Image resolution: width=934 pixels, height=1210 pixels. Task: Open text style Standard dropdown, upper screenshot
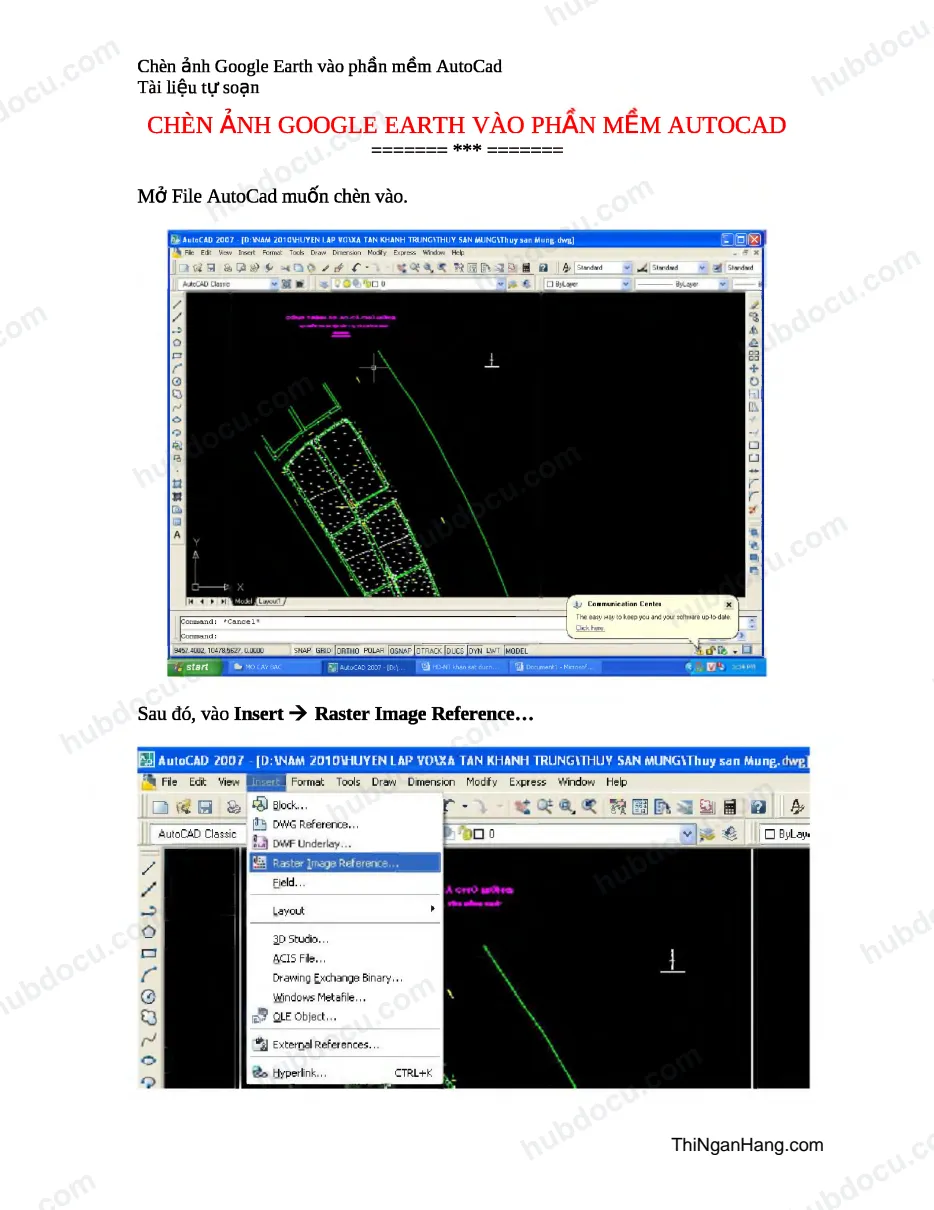pyautogui.click(x=604, y=268)
